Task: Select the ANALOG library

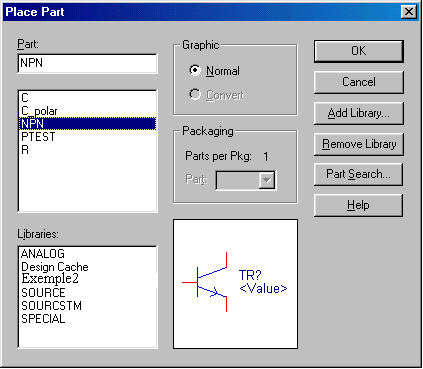Action: (x=87, y=254)
